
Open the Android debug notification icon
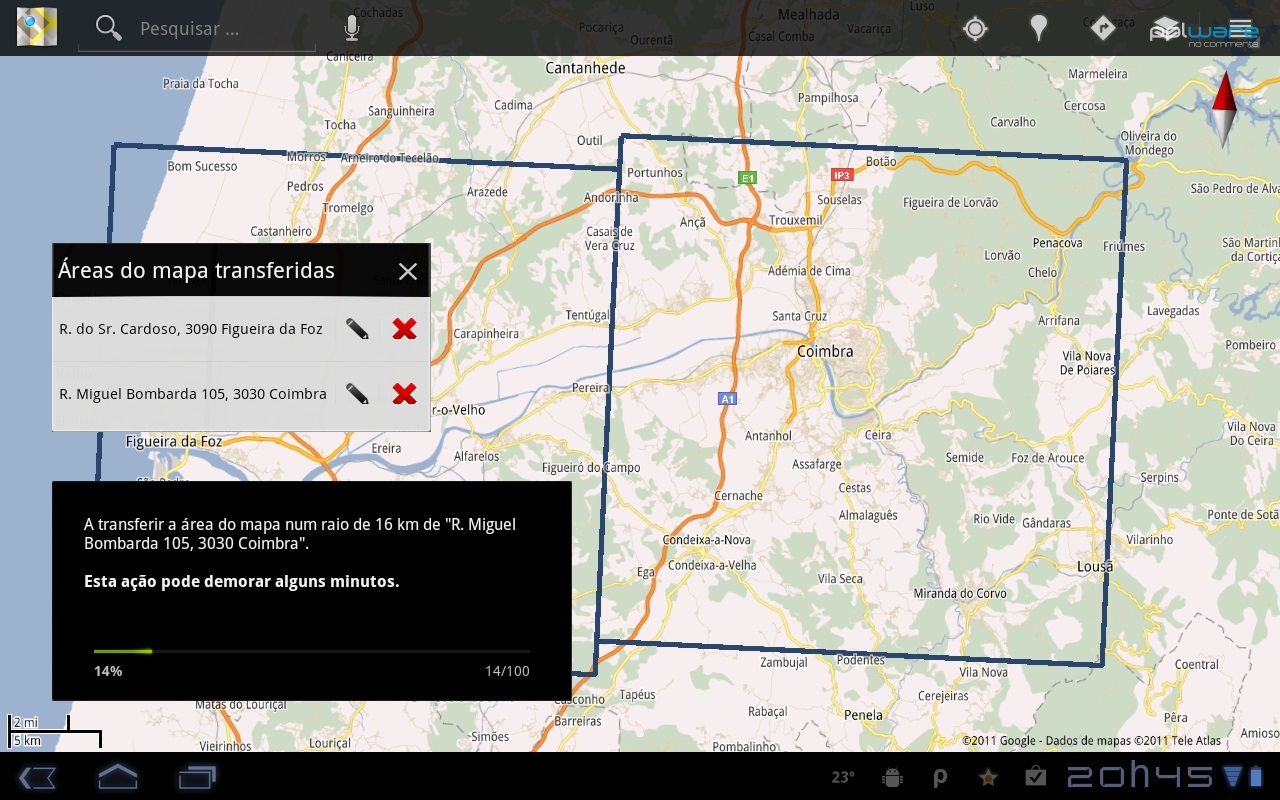[x=893, y=777]
